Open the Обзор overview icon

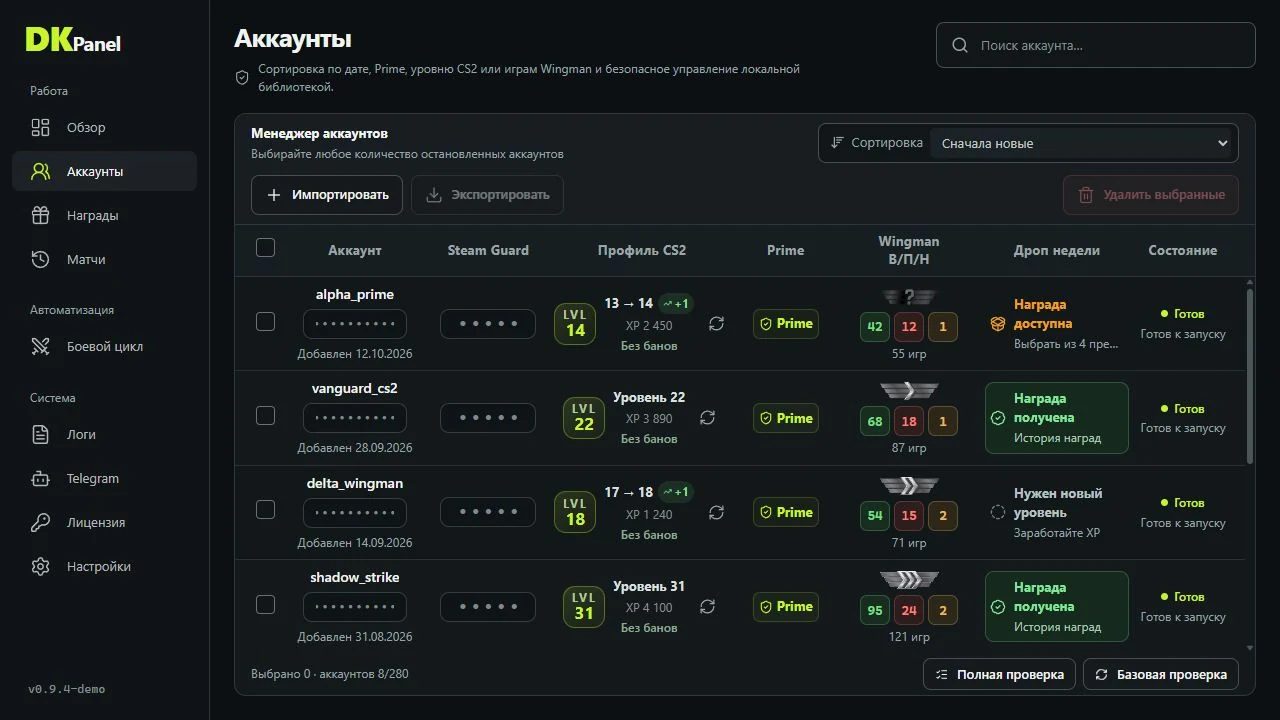(40, 127)
